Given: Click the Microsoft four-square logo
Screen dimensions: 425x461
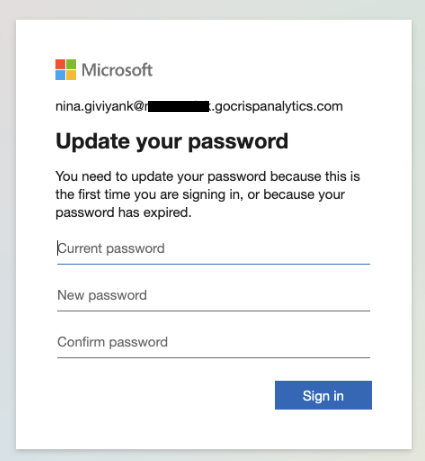Looking at the screenshot, I should [66, 70].
